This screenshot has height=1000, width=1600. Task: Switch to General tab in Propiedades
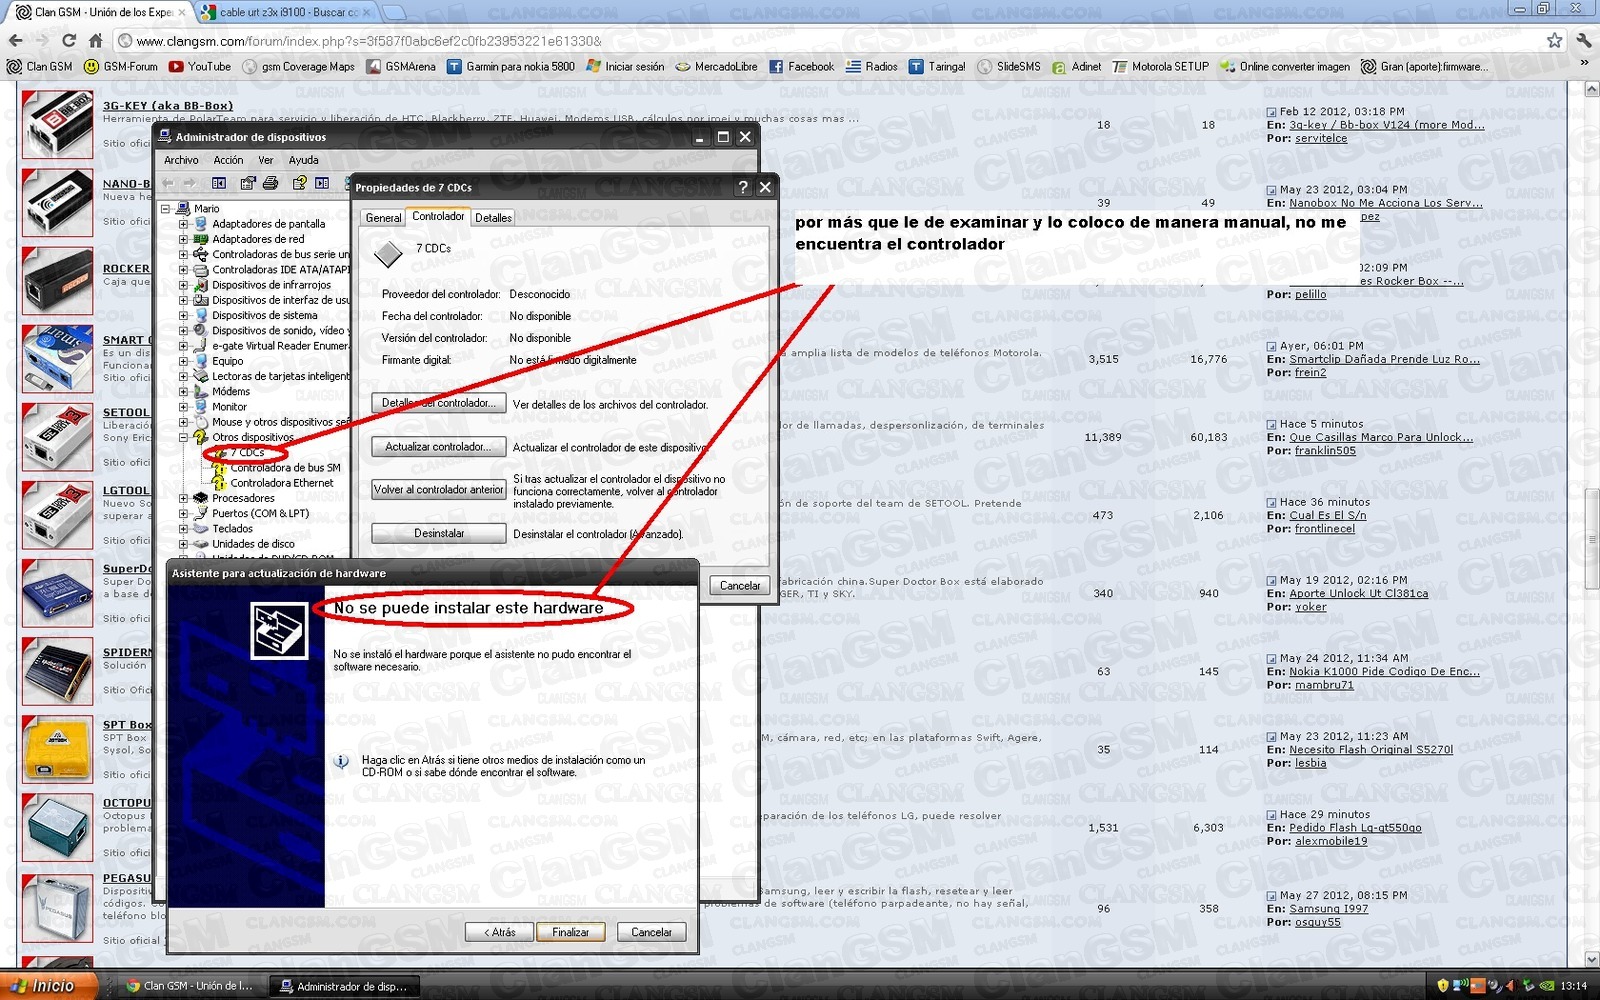pyautogui.click(x=383, y=218)
